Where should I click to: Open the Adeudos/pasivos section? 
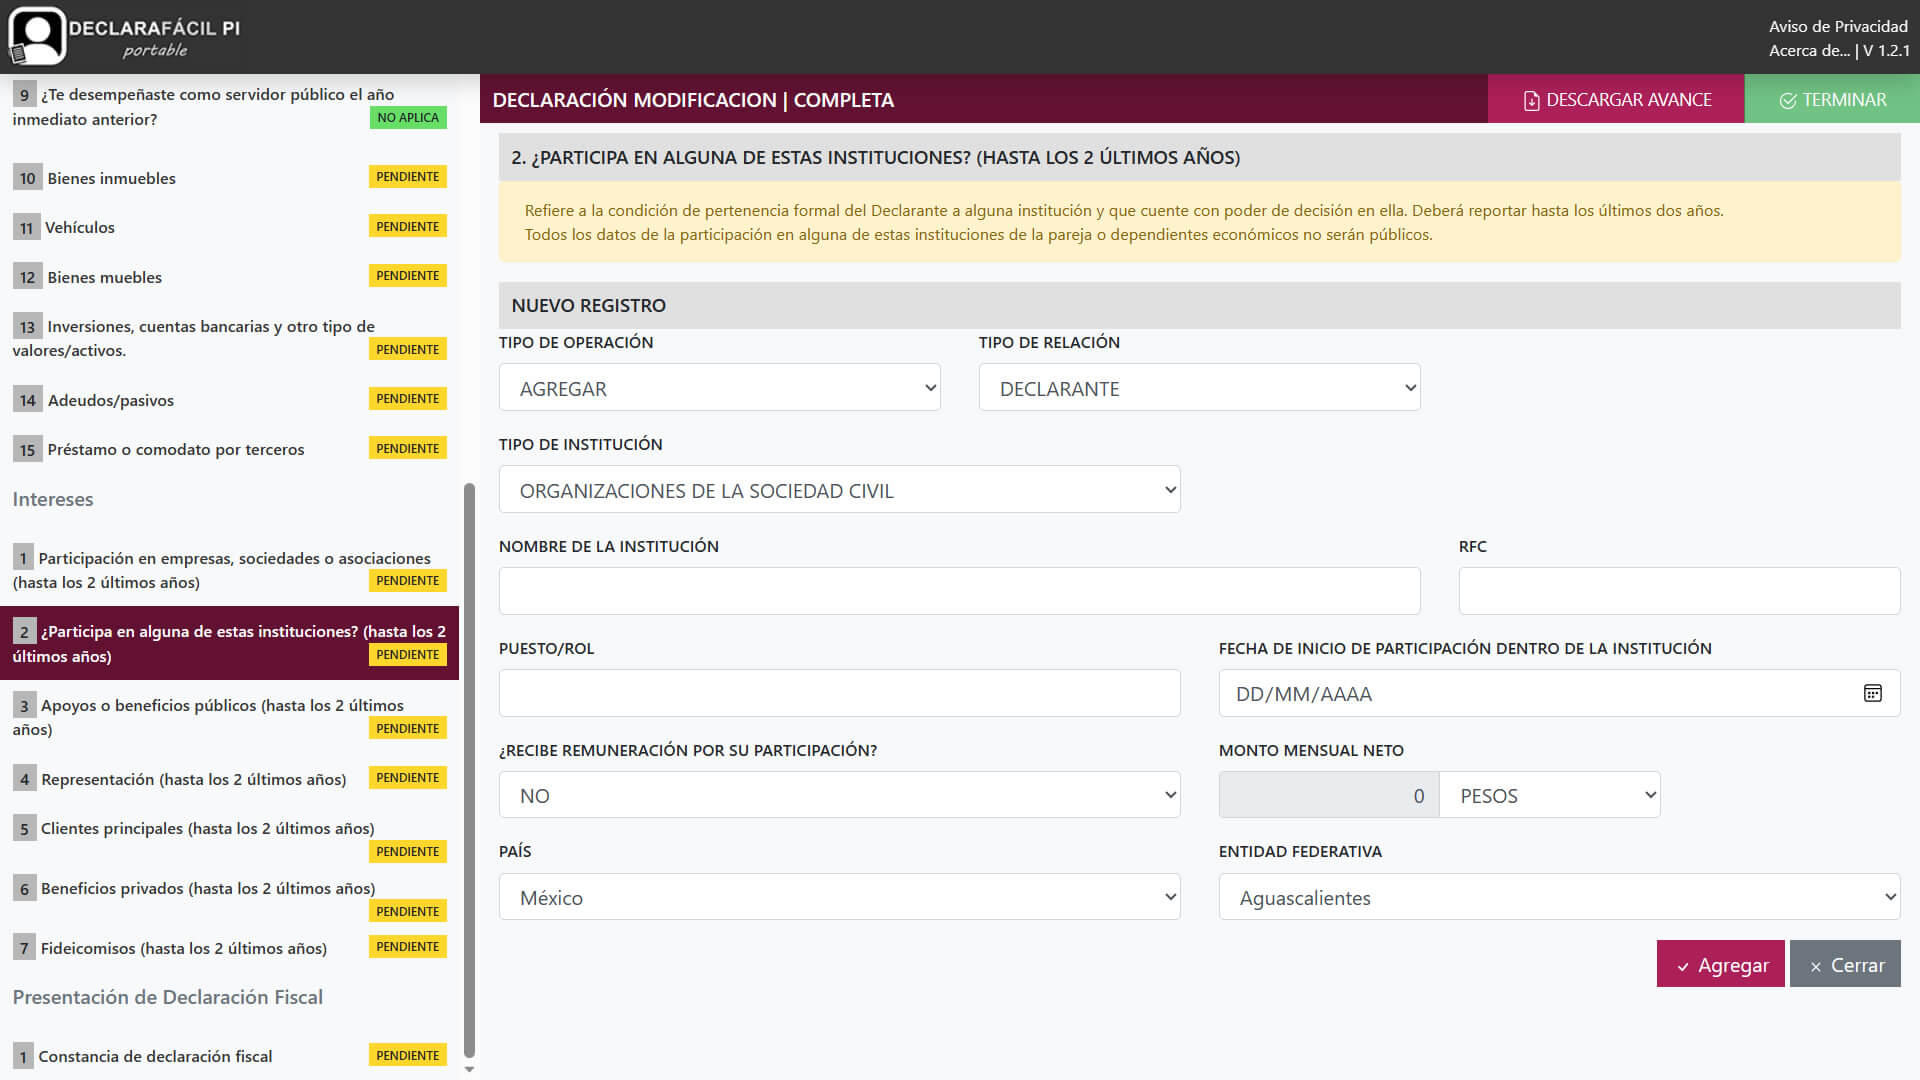[x=229, y=400]
